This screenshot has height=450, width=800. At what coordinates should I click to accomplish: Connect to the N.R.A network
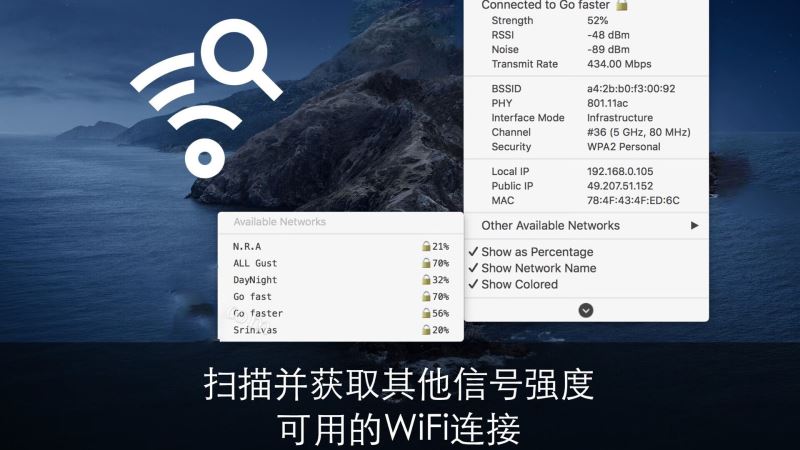coord(341,246)
